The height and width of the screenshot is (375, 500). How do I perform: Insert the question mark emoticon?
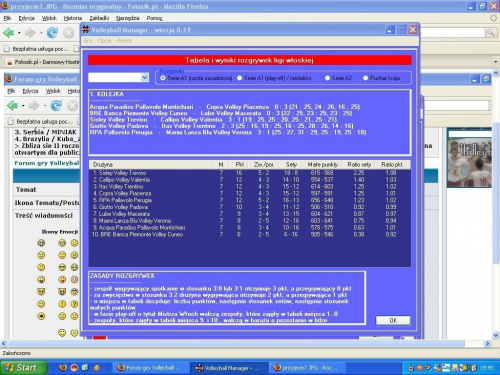[x=74, y=304]
